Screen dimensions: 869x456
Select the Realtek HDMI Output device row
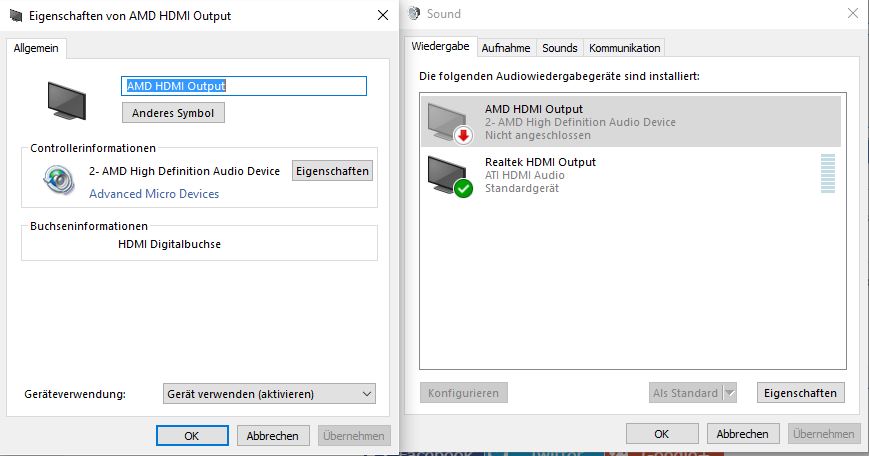click(x=631, y=175)
